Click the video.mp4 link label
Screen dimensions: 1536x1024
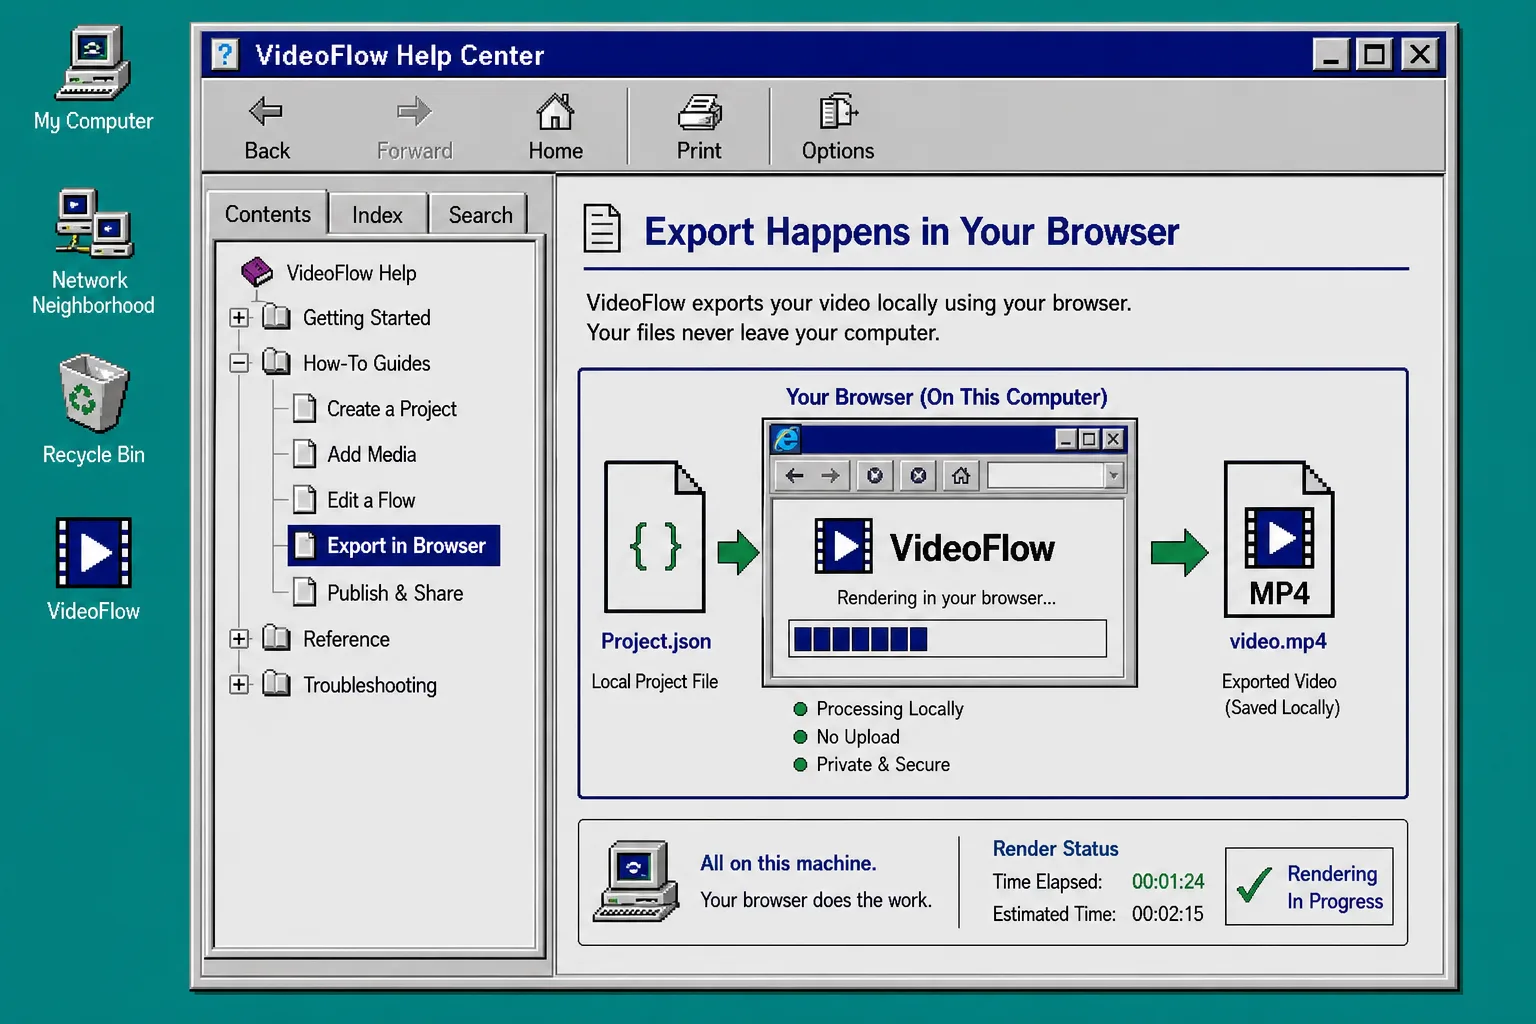point(1278,641)
